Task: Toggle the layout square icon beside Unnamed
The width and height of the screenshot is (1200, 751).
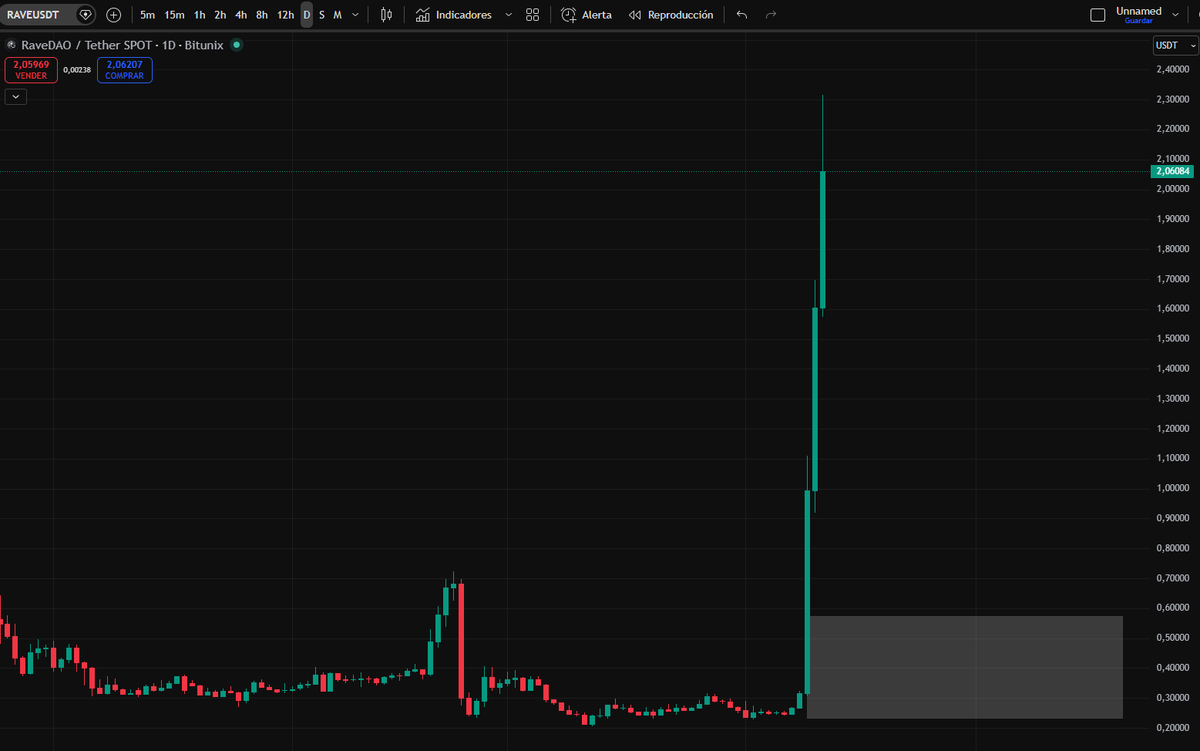Action: pos(1098,15)
